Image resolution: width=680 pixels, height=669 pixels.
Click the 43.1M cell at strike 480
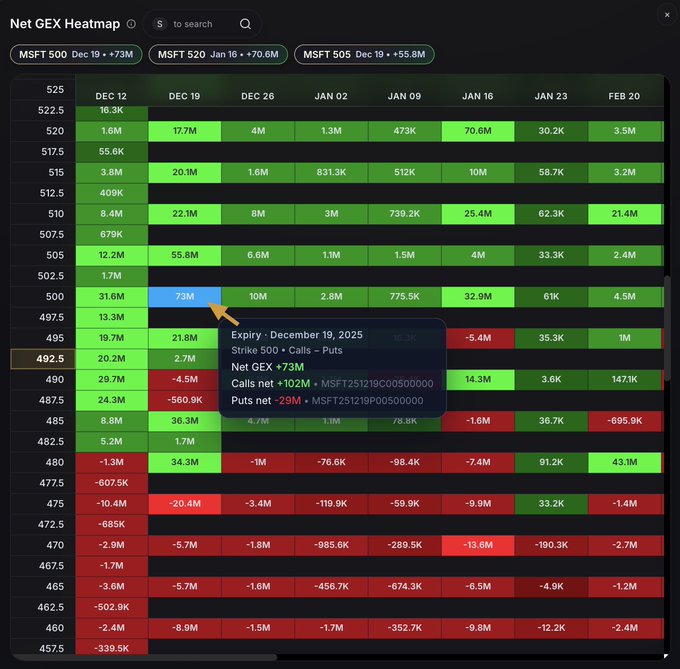(624, 462)
